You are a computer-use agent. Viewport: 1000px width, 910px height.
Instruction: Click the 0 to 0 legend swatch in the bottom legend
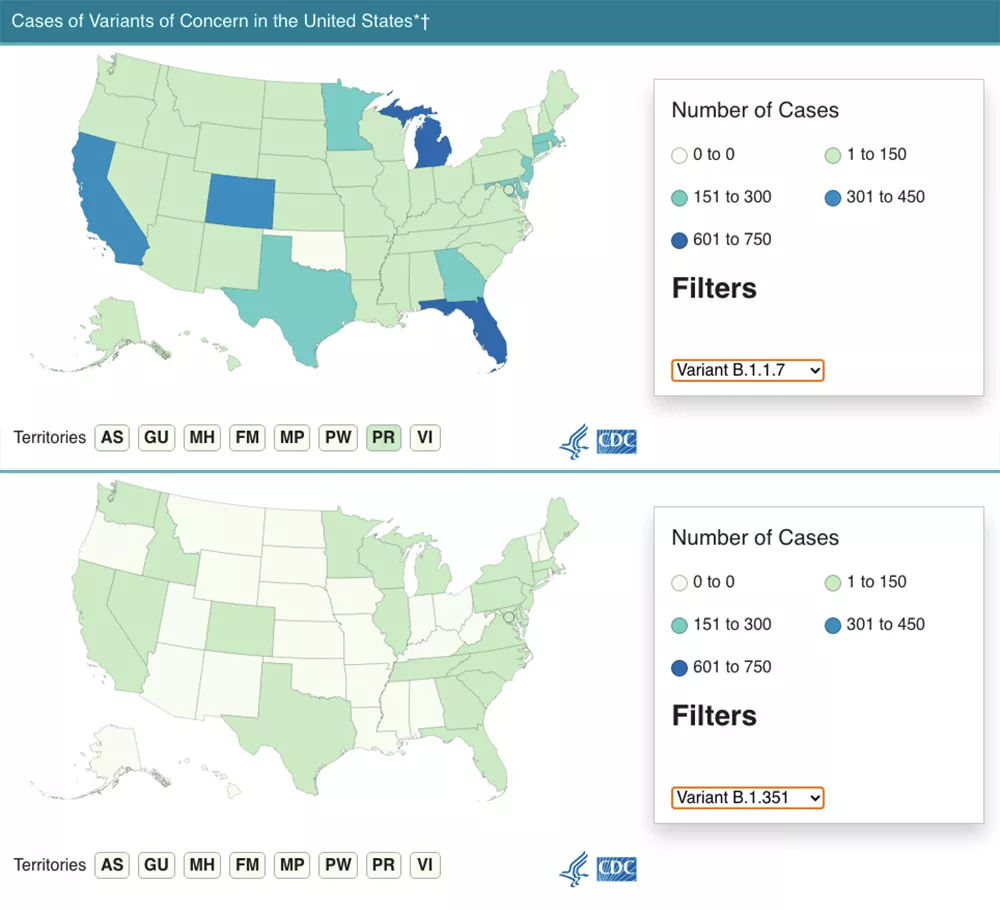pyautogui.click(x=679, y=582)
